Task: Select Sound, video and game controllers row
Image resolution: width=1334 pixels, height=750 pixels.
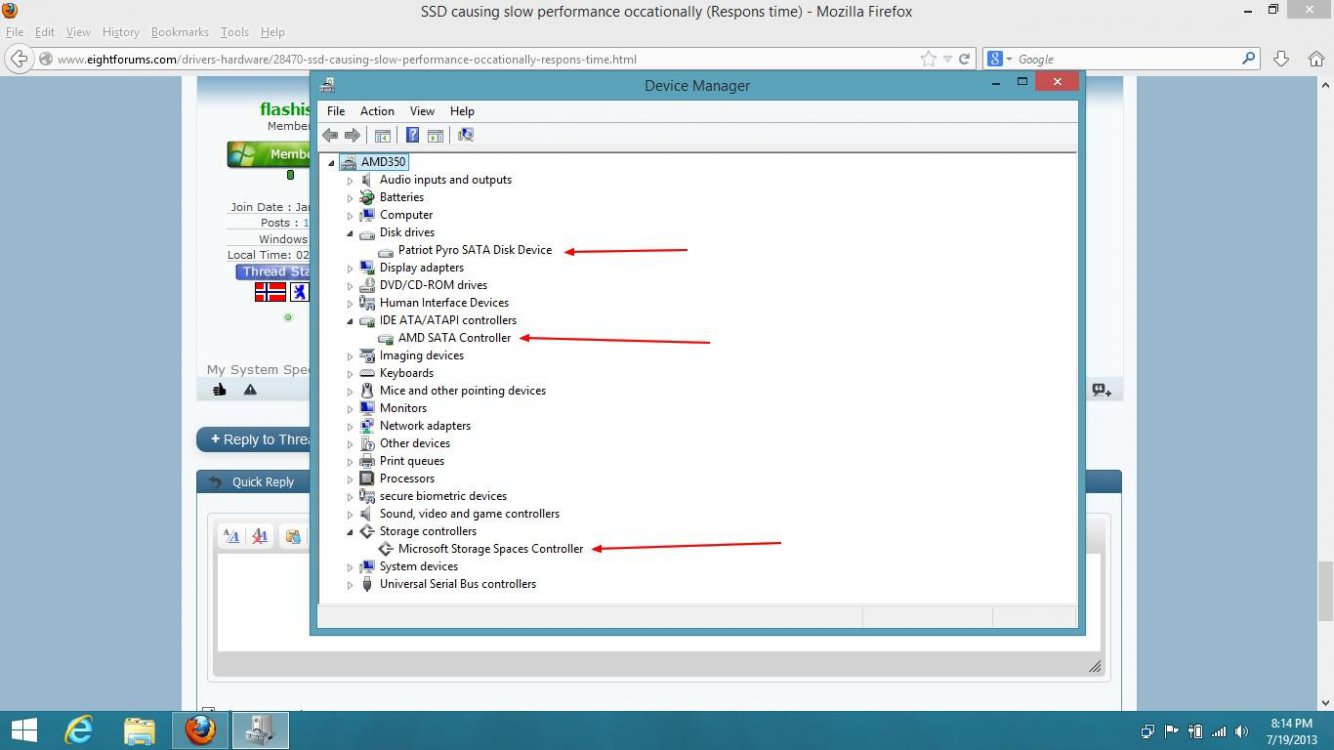Action: pos(469,514)
